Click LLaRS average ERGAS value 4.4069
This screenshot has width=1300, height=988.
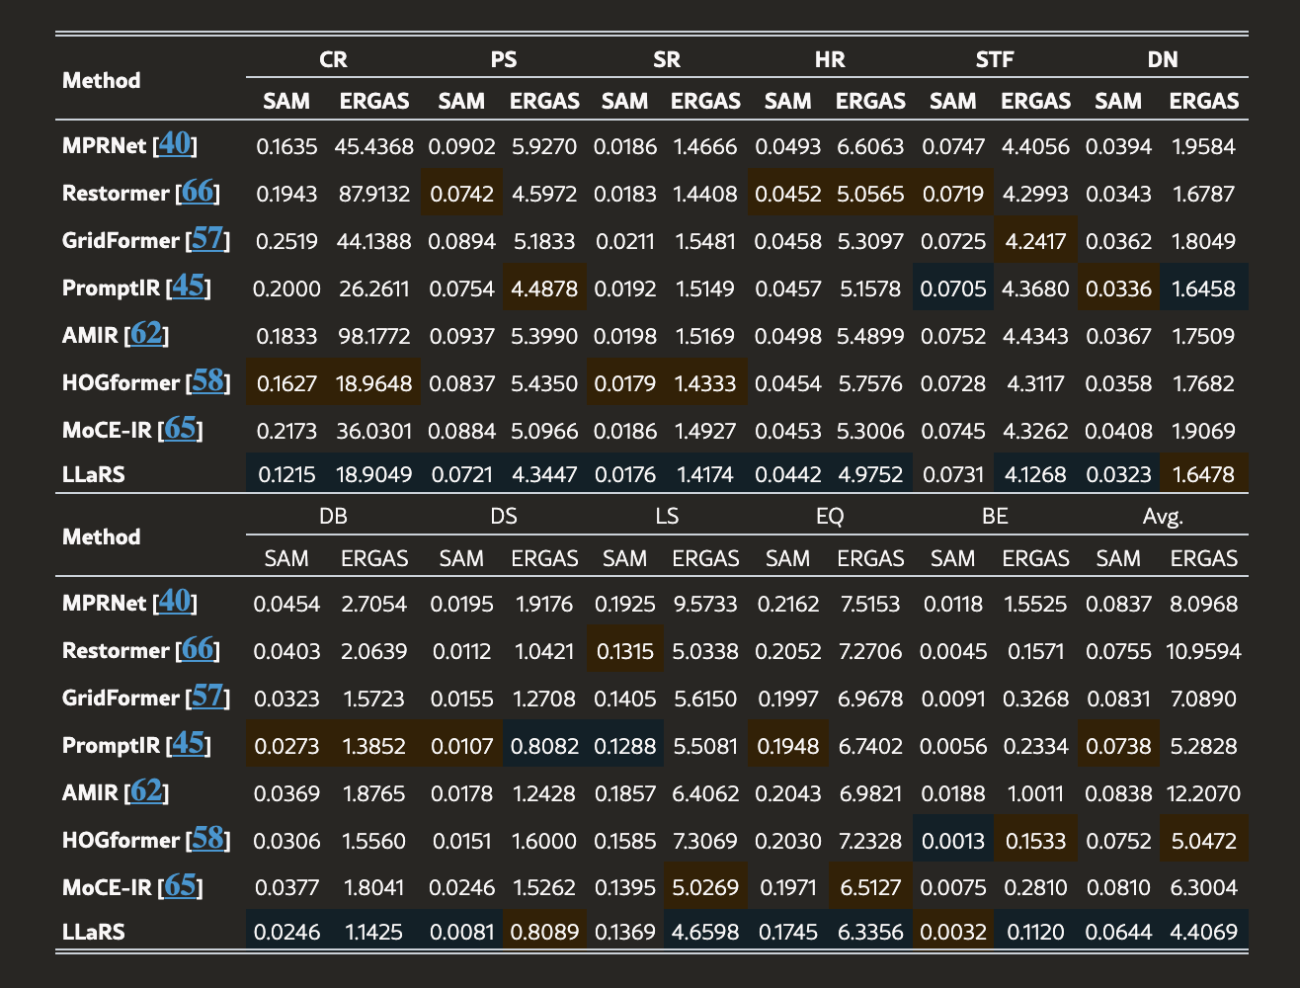coord(1204,932)
